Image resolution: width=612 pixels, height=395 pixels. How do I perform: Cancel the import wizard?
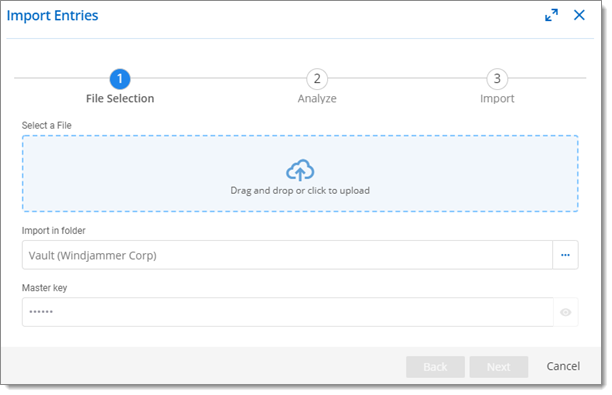click(563, 366)
